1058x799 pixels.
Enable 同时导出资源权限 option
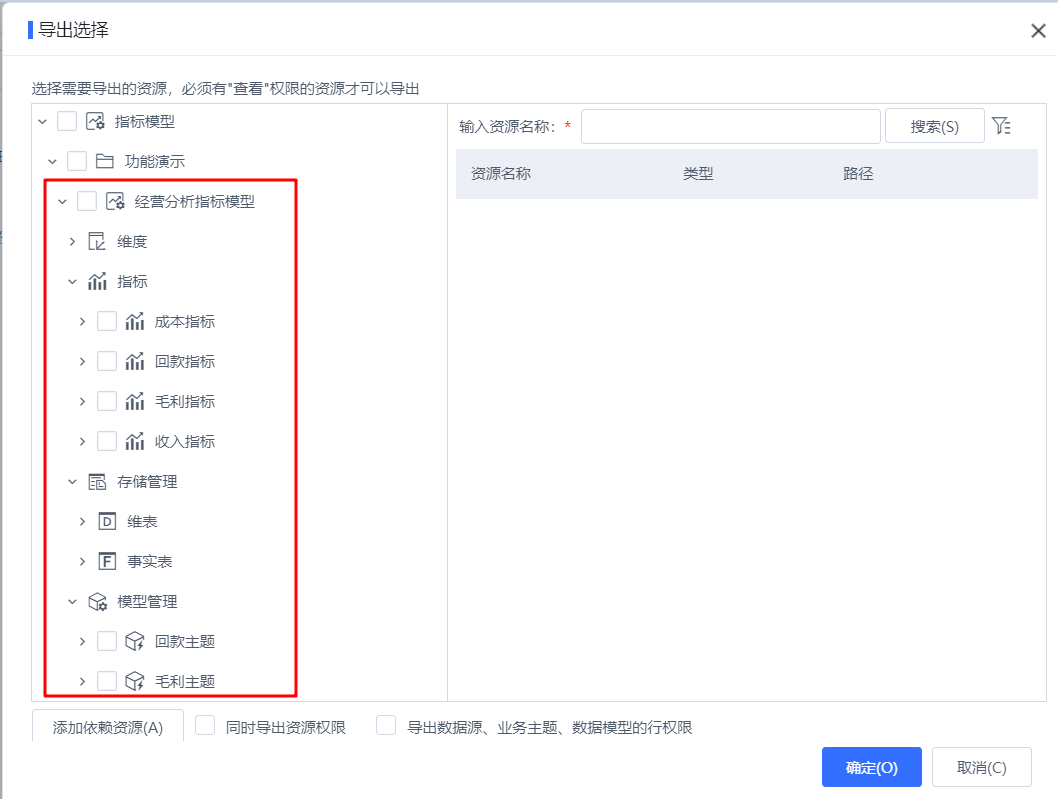tap(205, 725)
